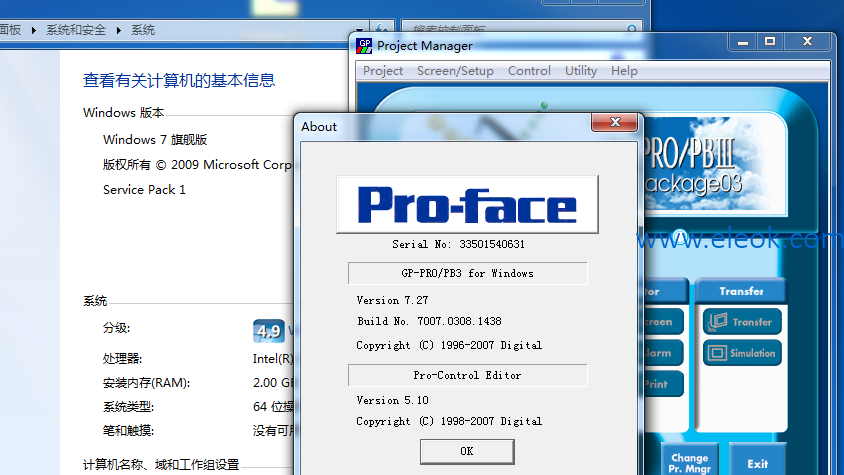Viewport: 844px width, 475px height.
Task: Open the Control menu
Action: coord(529,71)
